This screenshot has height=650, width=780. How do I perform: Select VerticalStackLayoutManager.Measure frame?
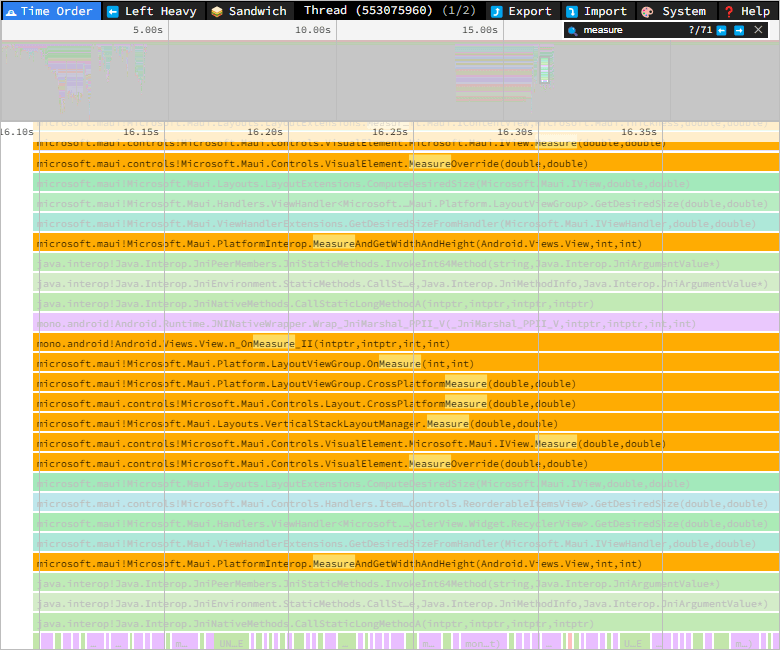[406, 424]
